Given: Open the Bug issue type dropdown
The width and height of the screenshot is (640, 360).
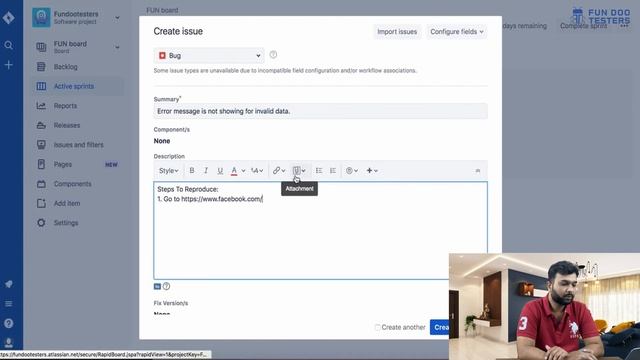Looking at the screenshot, I should [209, 56].
